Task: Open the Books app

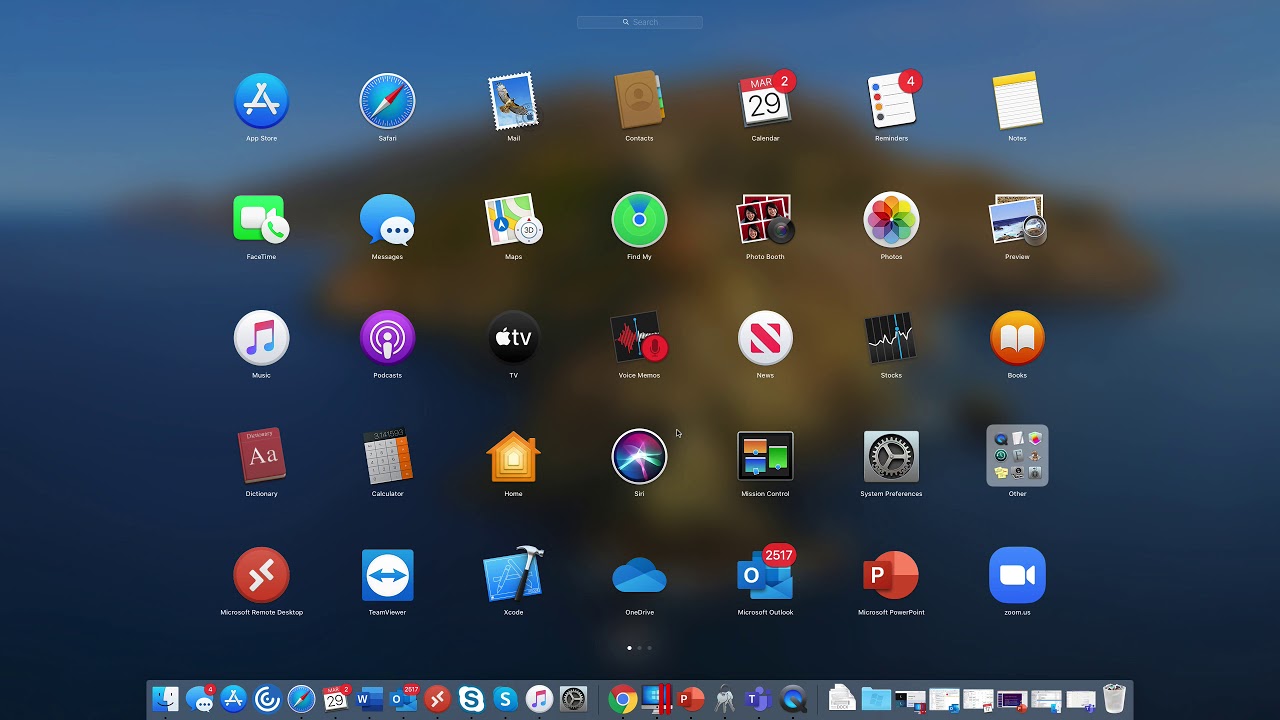Action: coord(1017,338)
